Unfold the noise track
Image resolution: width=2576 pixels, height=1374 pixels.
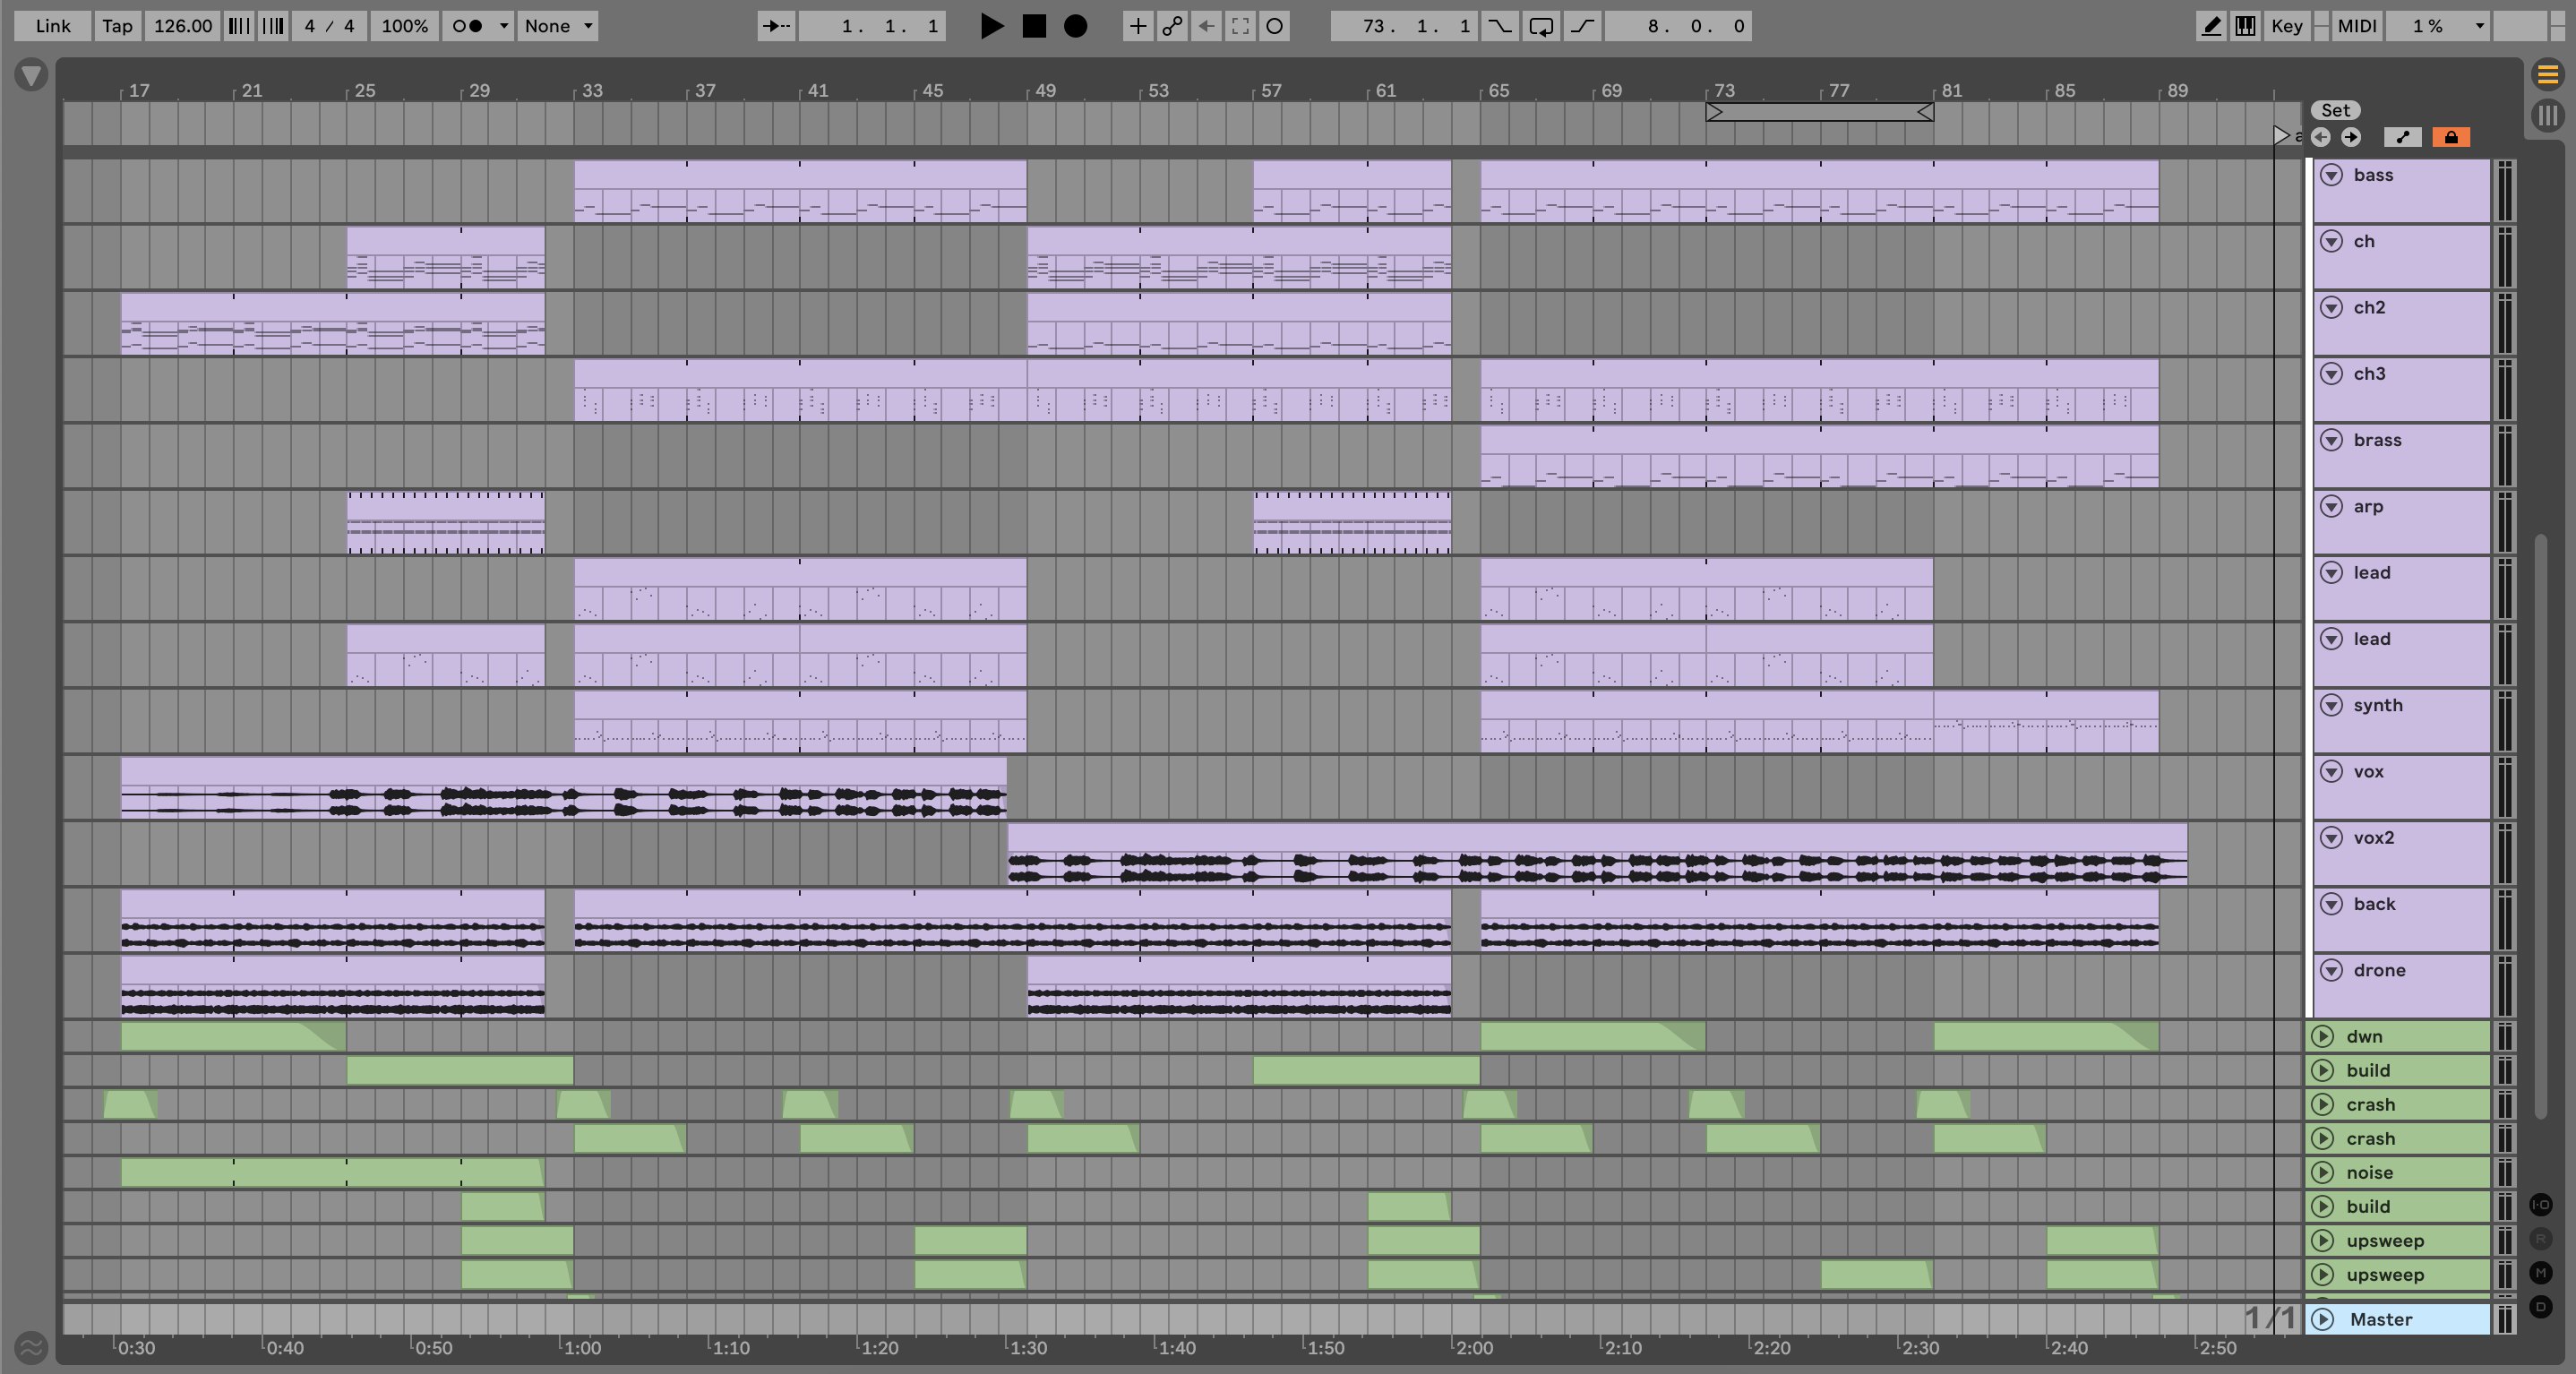(x=2323, y=1172)
